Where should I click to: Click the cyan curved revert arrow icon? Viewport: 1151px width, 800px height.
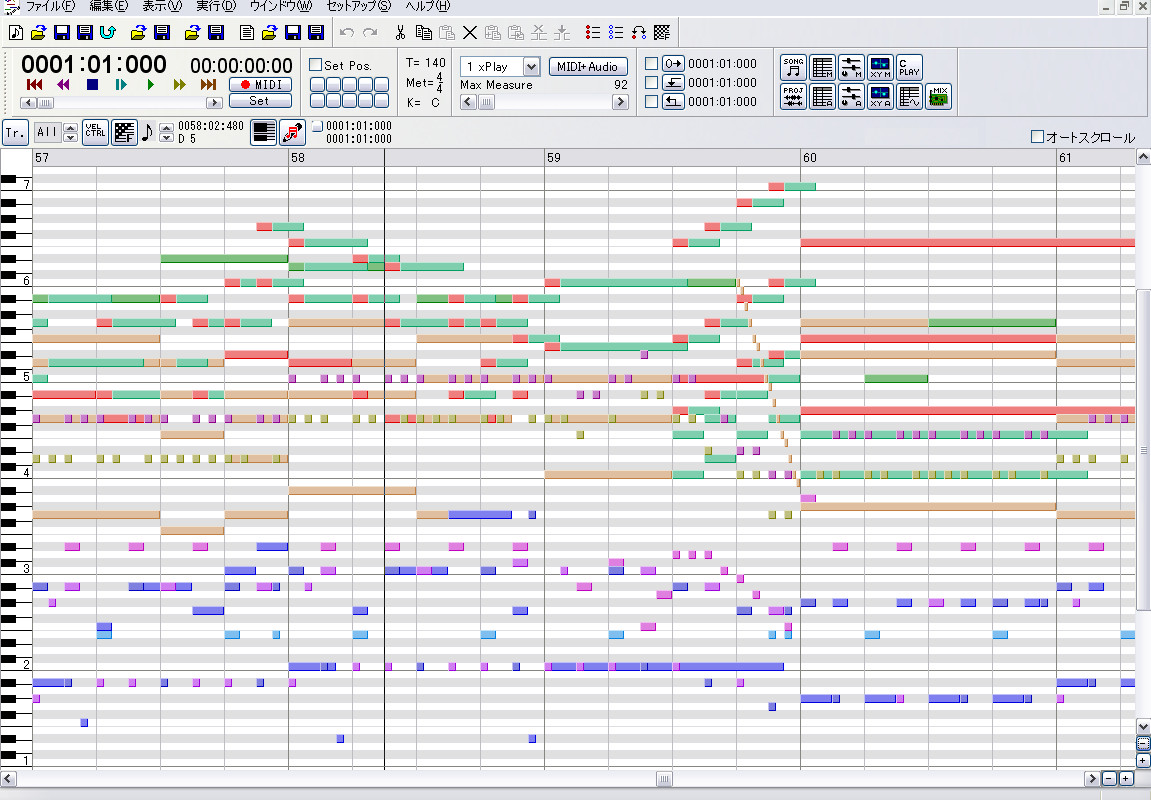[x=108, y=32]
